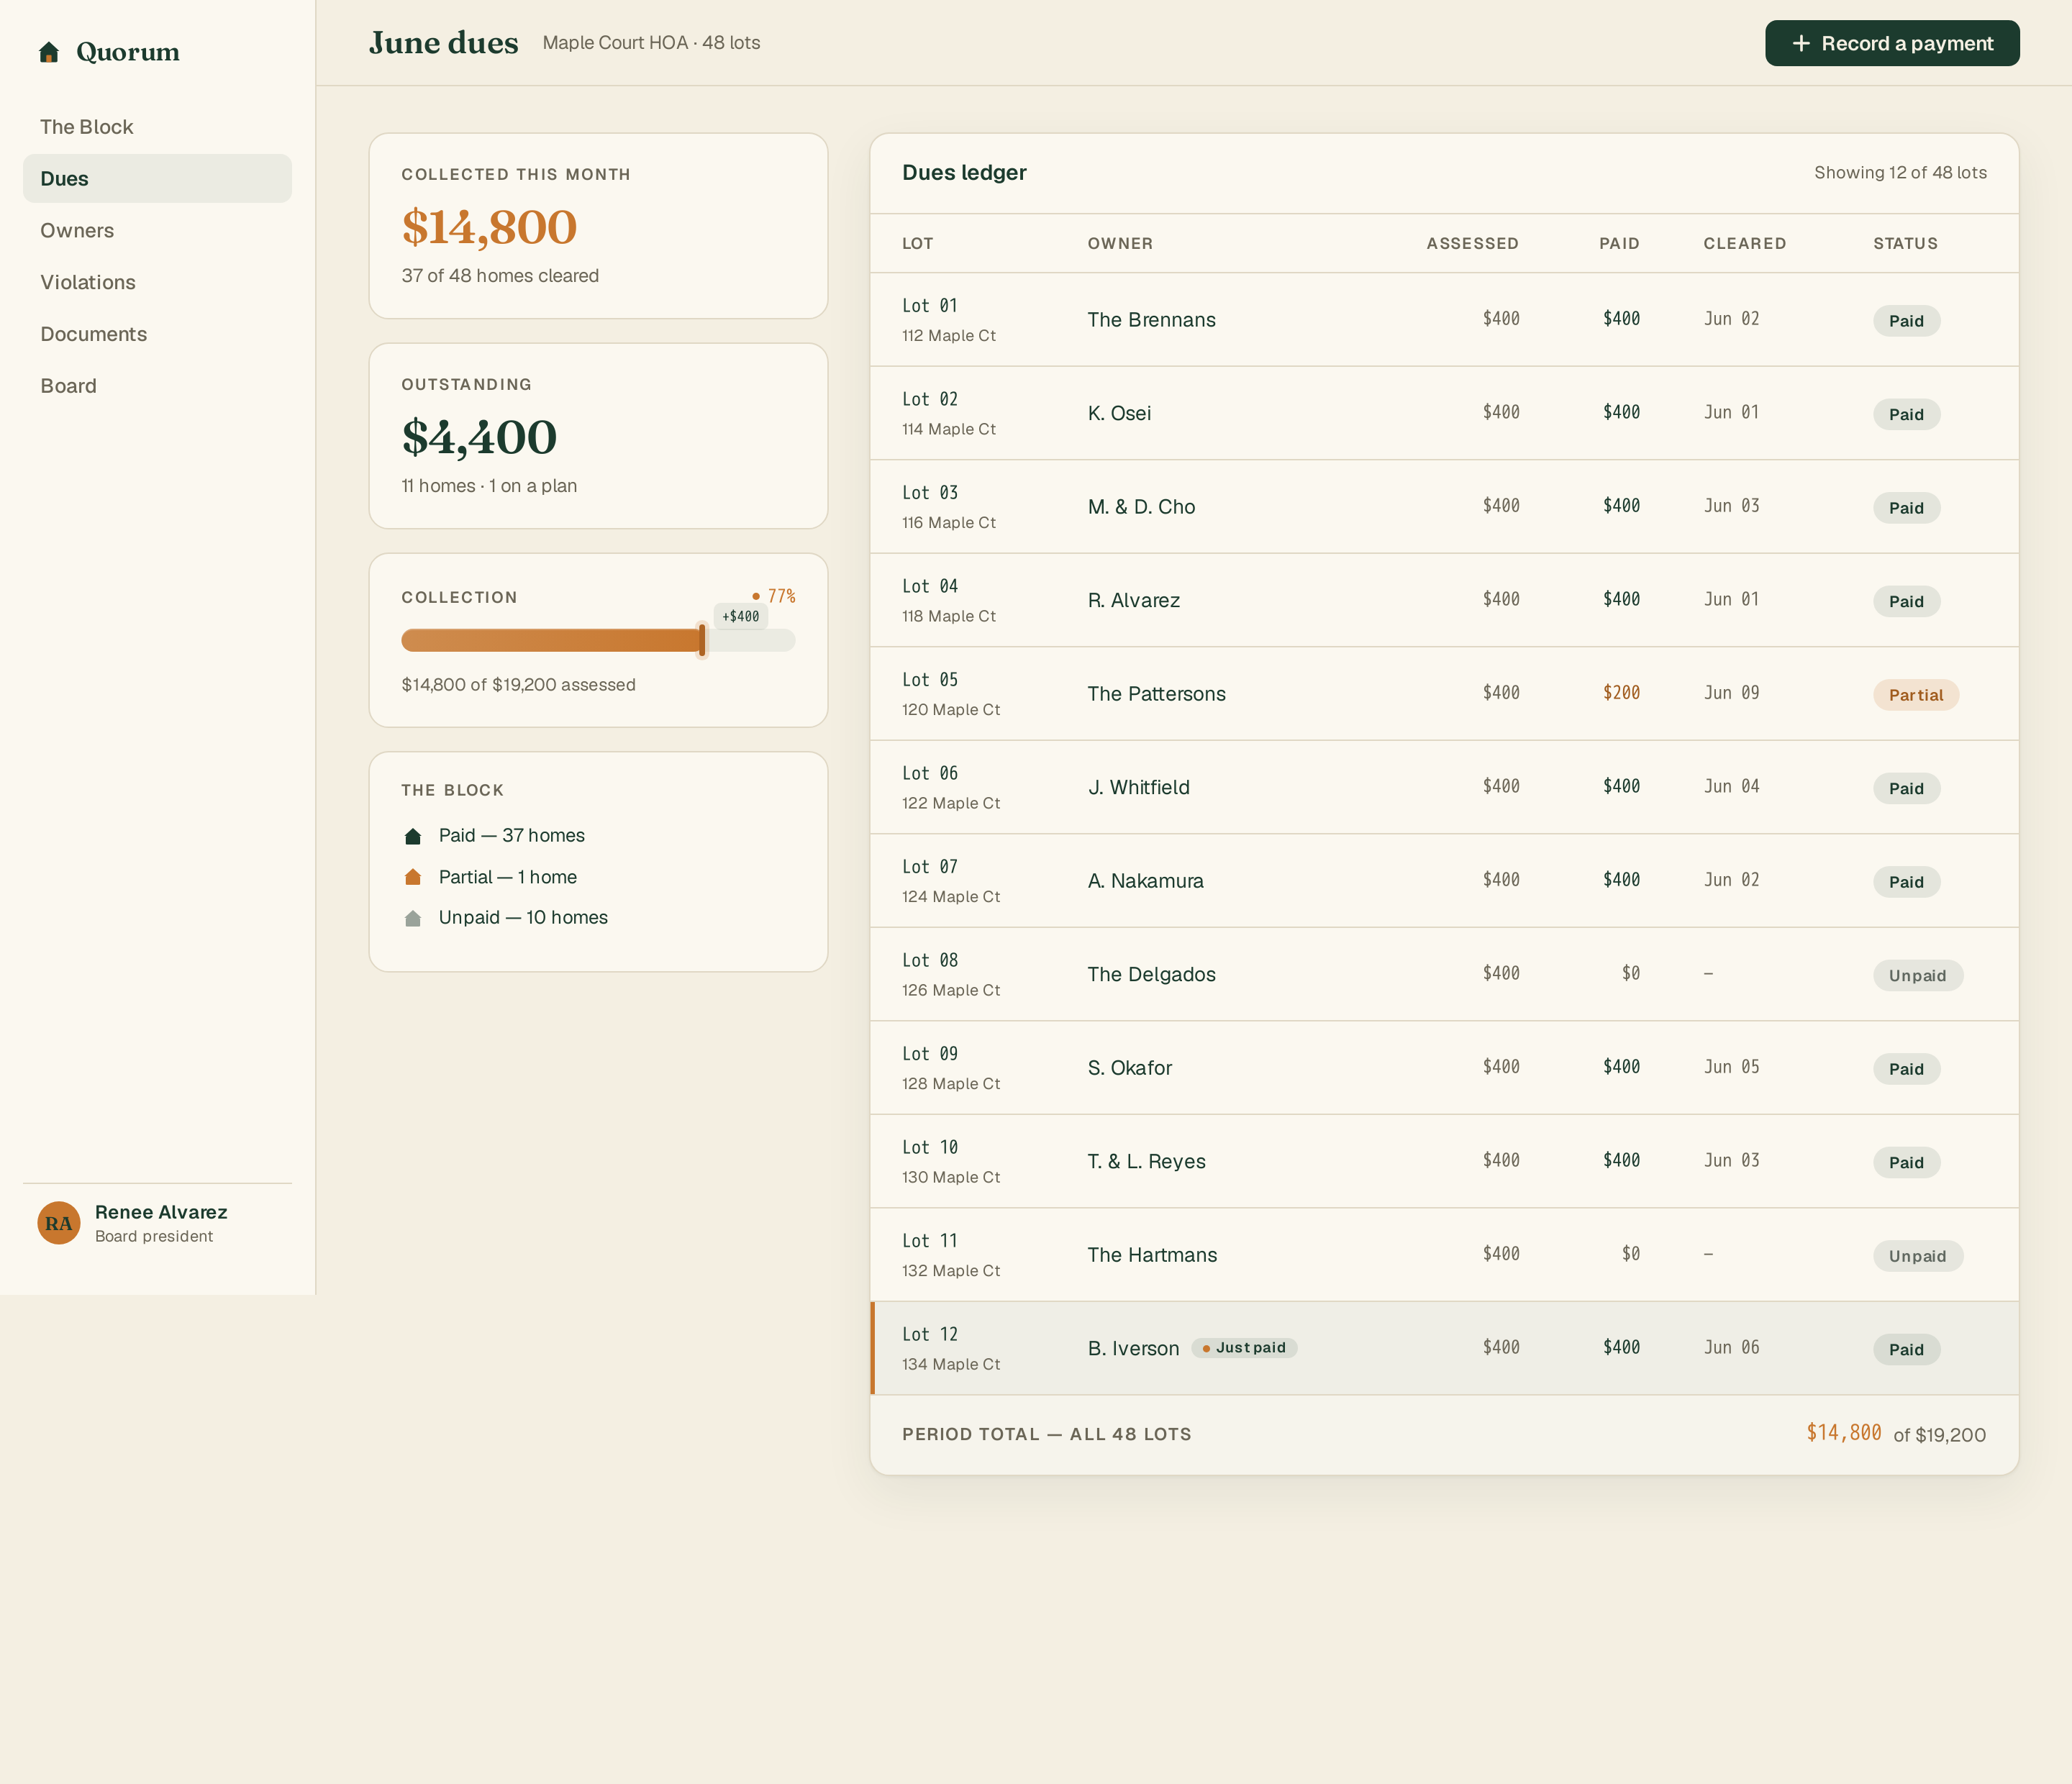Open the Violations section
This screenshot has height=1784, width=2072.
[x=157, y=283]
